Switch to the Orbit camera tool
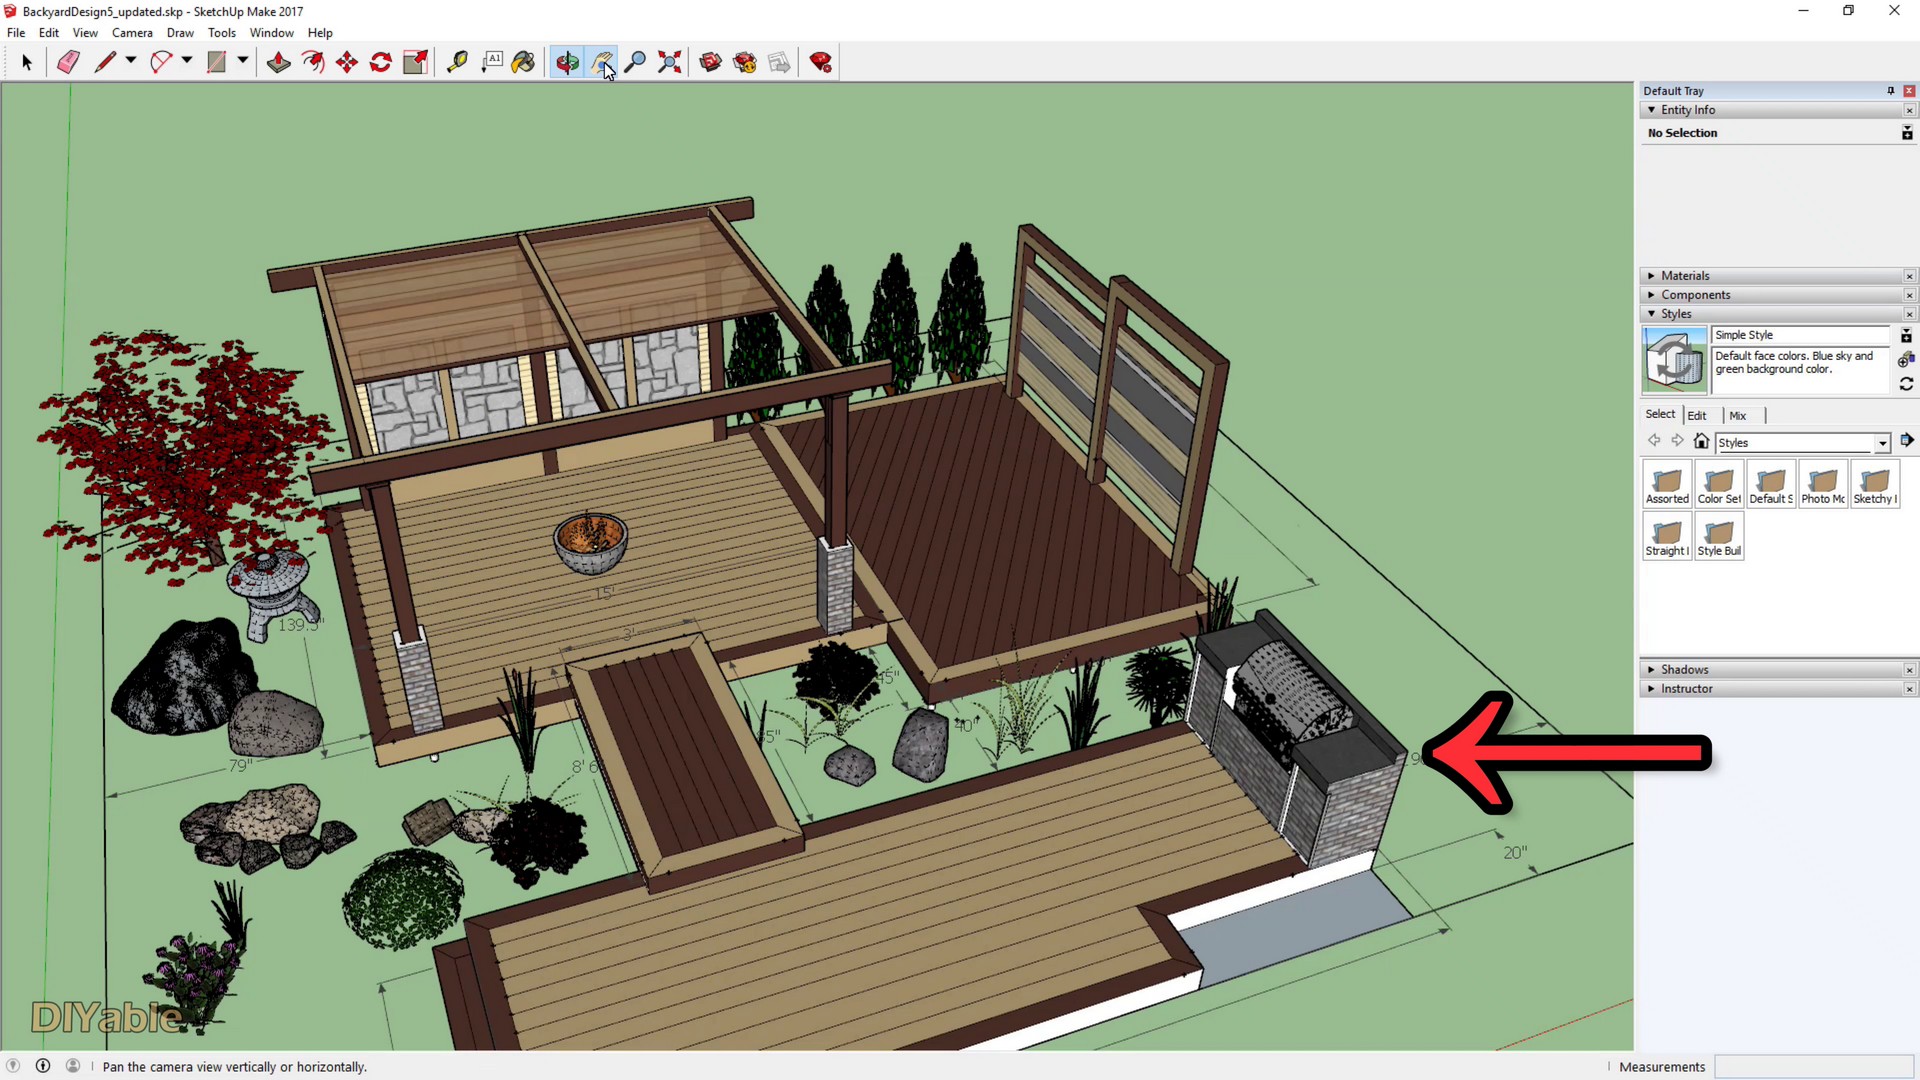 tap(567, 62)
